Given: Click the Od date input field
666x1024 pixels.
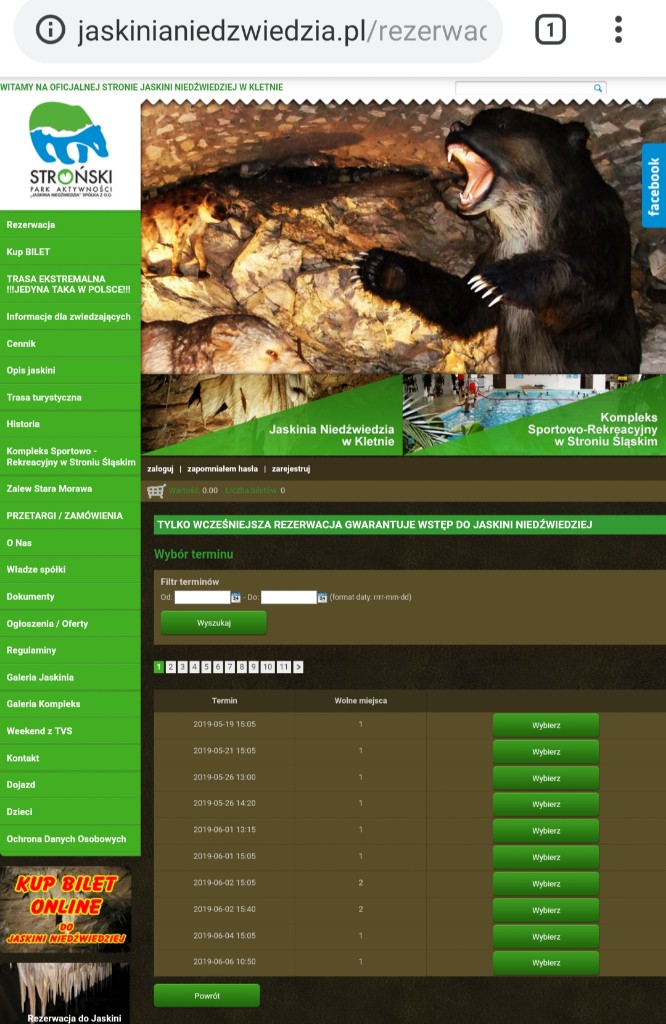Looking at the screenshot, I should (x=202, y=597).
